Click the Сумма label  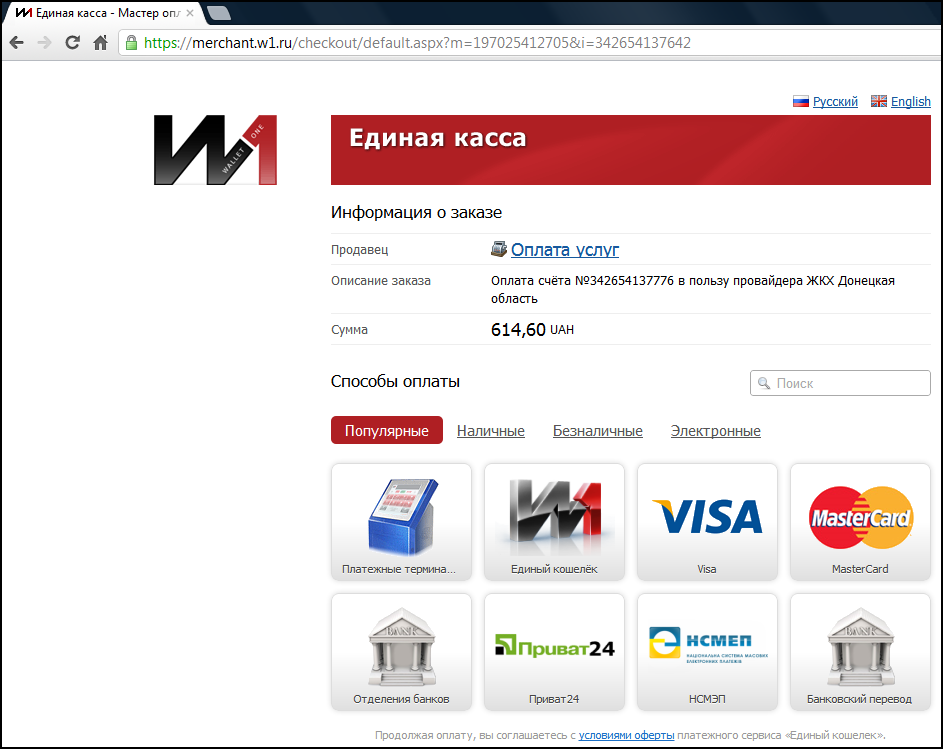(349, 330)
